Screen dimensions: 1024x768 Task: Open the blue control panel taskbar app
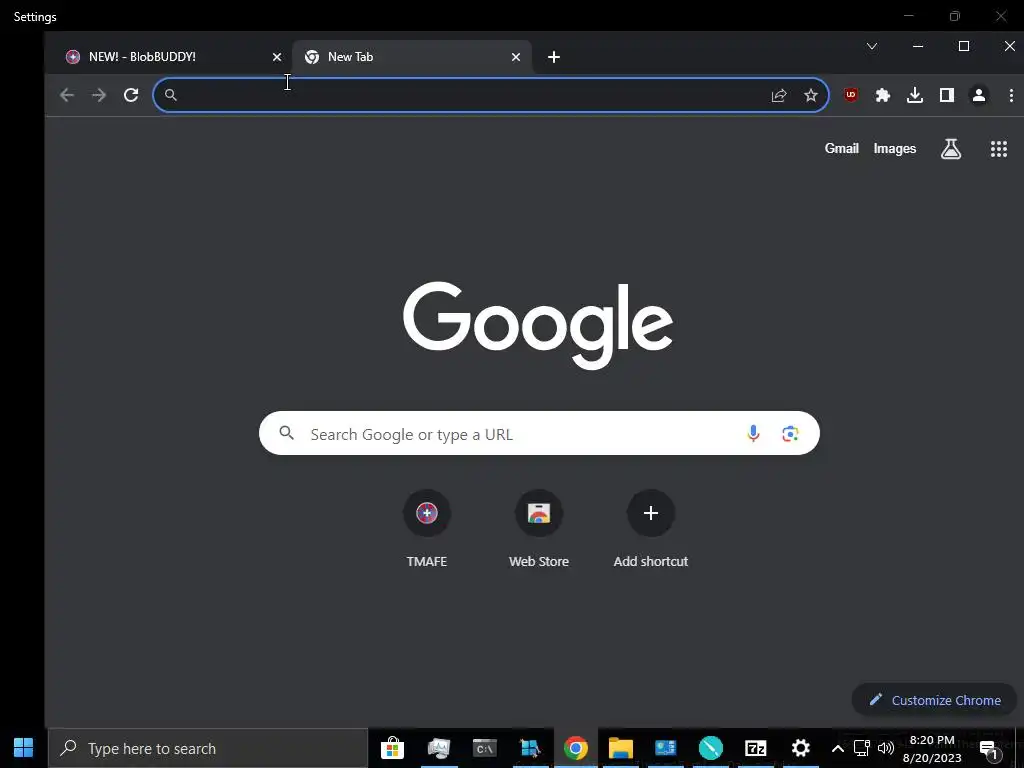coord(665,748)
